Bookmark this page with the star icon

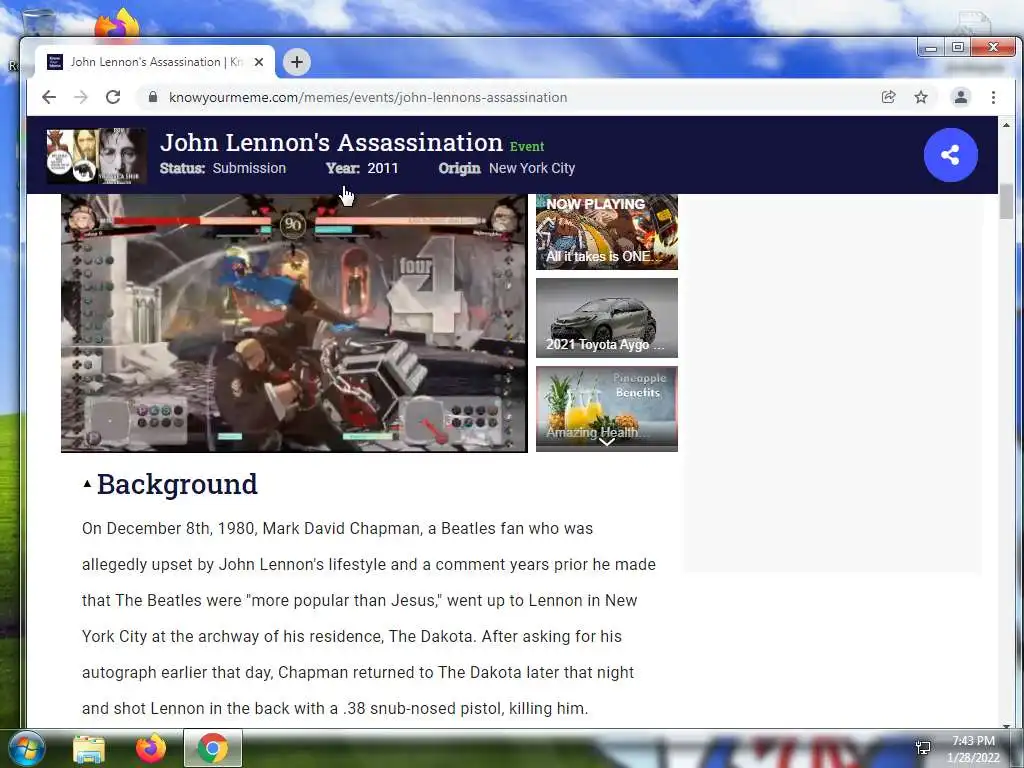pos(921,97)
